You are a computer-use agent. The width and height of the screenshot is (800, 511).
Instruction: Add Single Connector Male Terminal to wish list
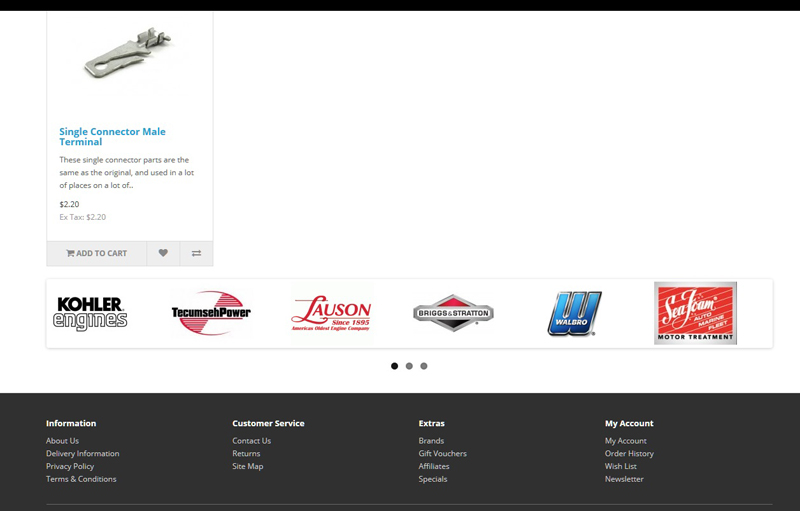pyautogui.click(x=163, y=253)
